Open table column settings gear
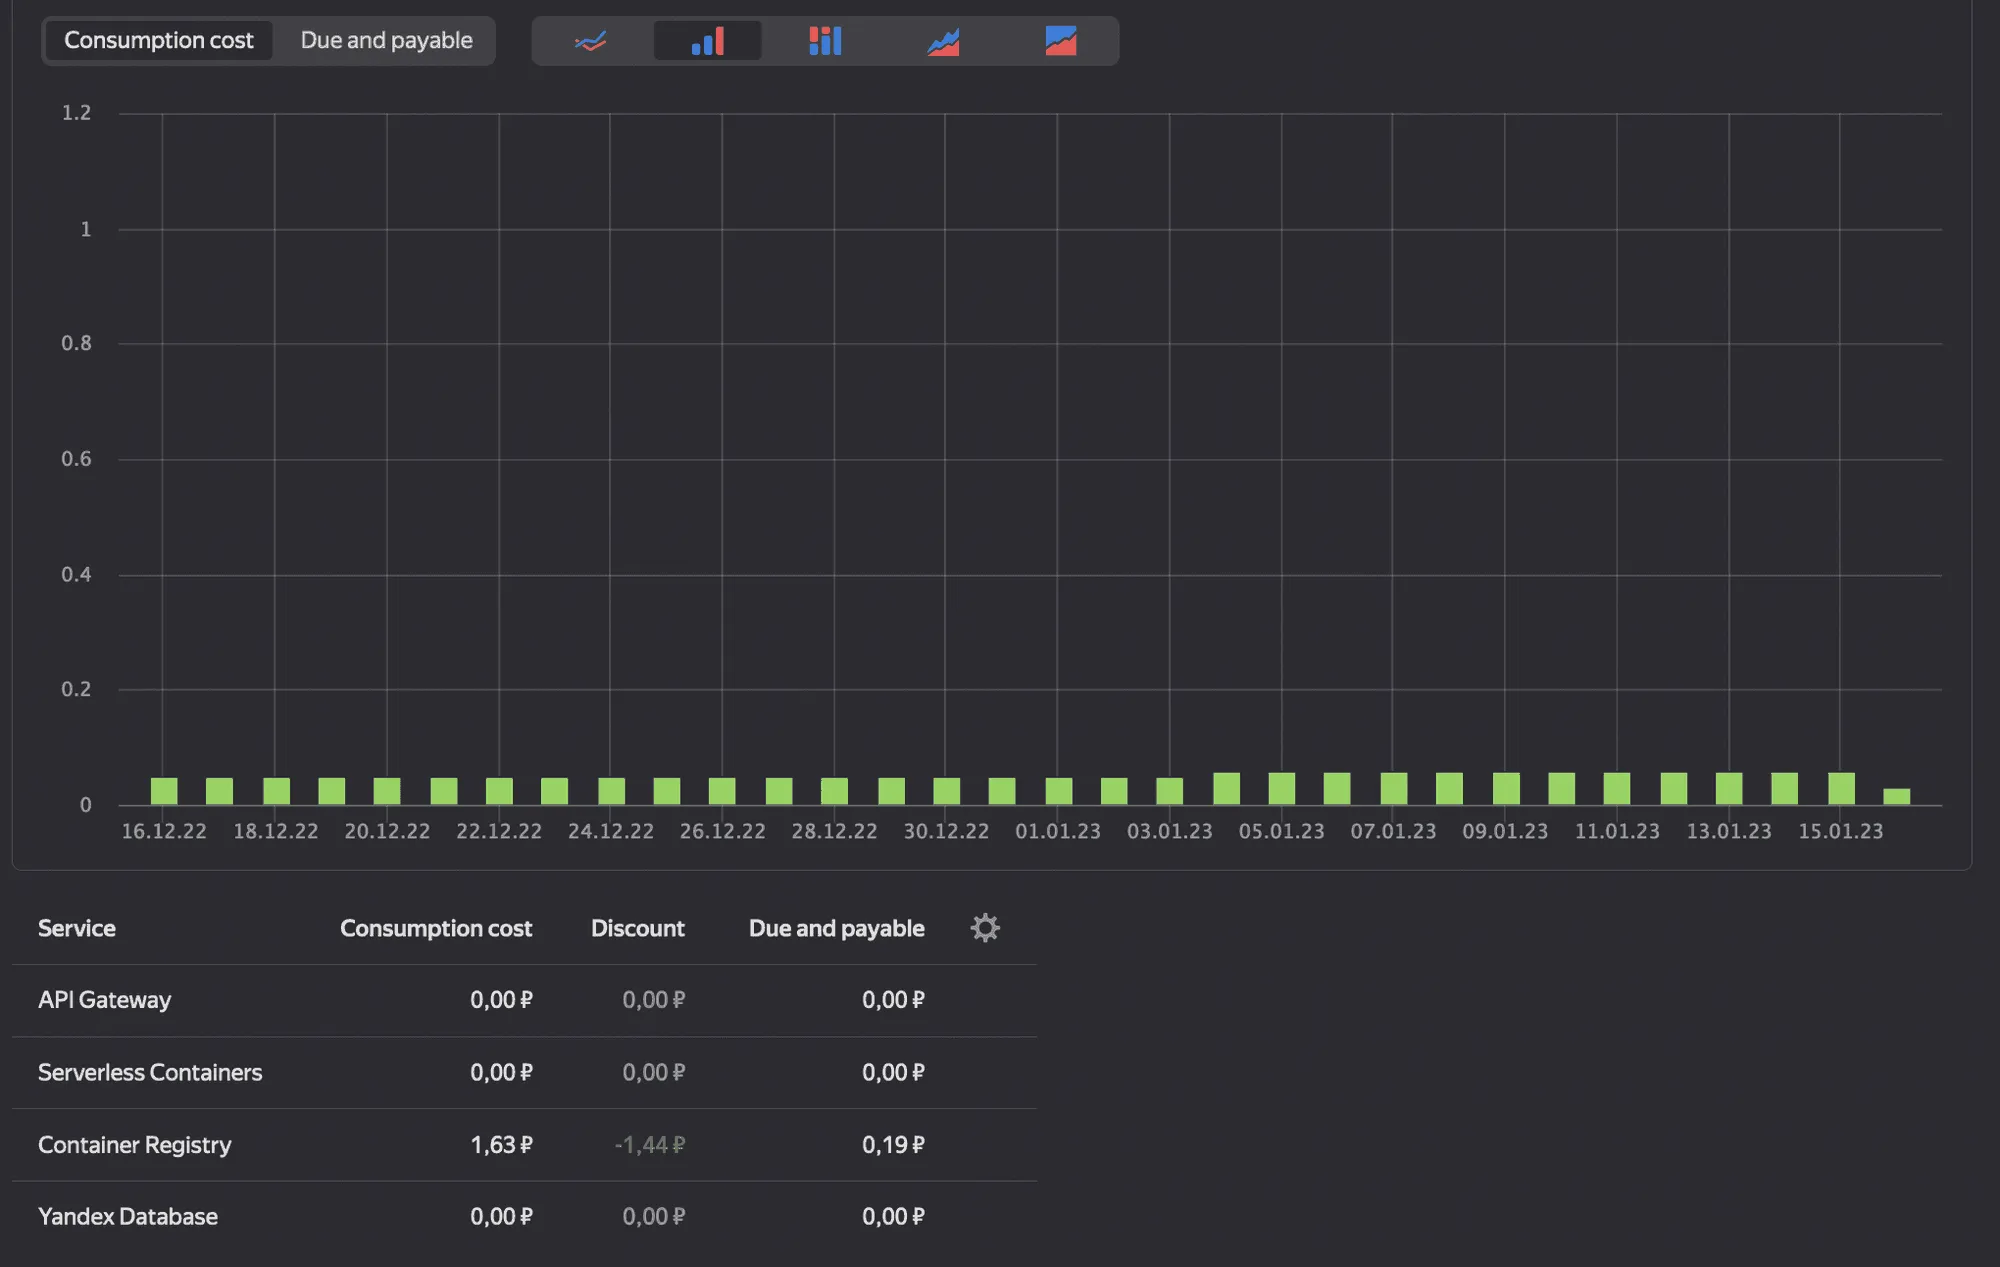2000x1267 pixels. coord(985,928)
